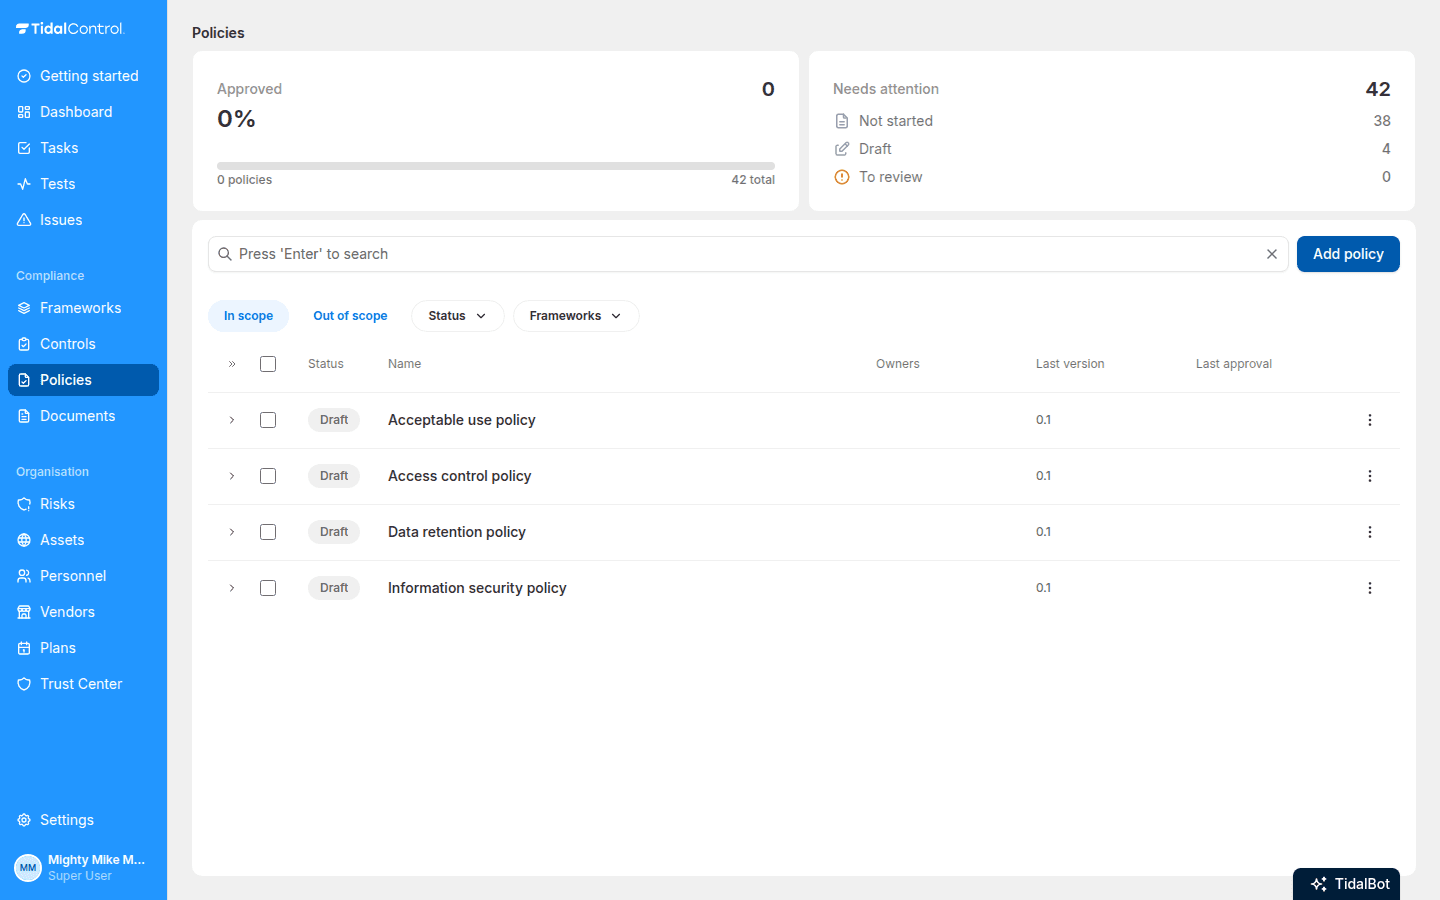Open the Data retention policy link
Screen dimensions: 1440x900
(x=457, y=532)
